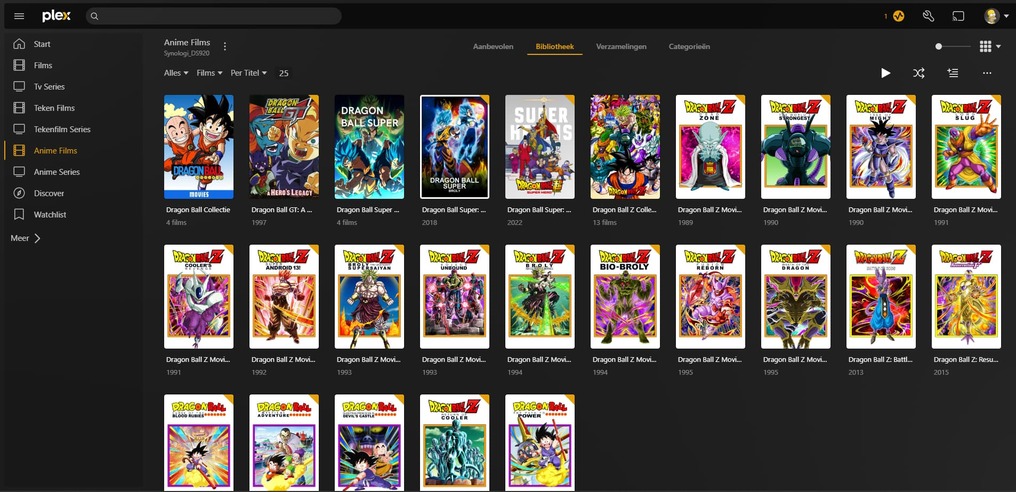Open the hamburger menu icon
Viewport: 1016px width, 492px height.
(x=19, y=16)
